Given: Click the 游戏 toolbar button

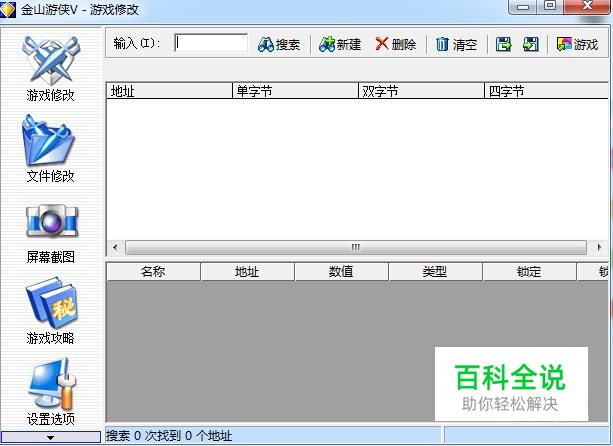Looking at the screenshot, I should point(577,44).
